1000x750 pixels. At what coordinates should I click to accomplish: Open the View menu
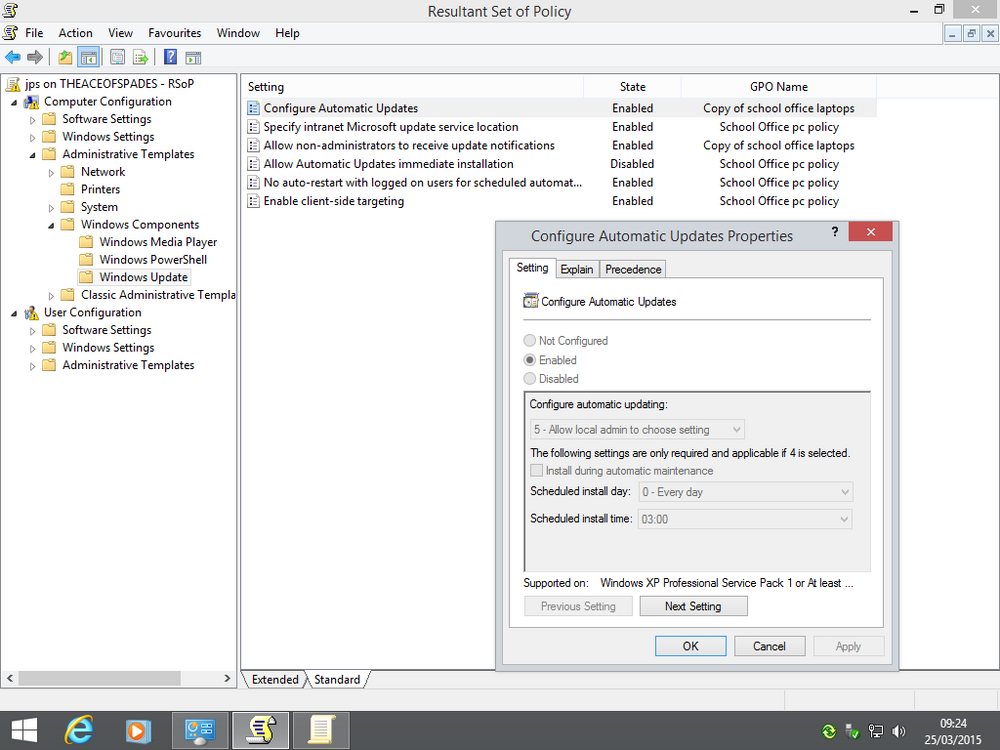tap(120, 33)
